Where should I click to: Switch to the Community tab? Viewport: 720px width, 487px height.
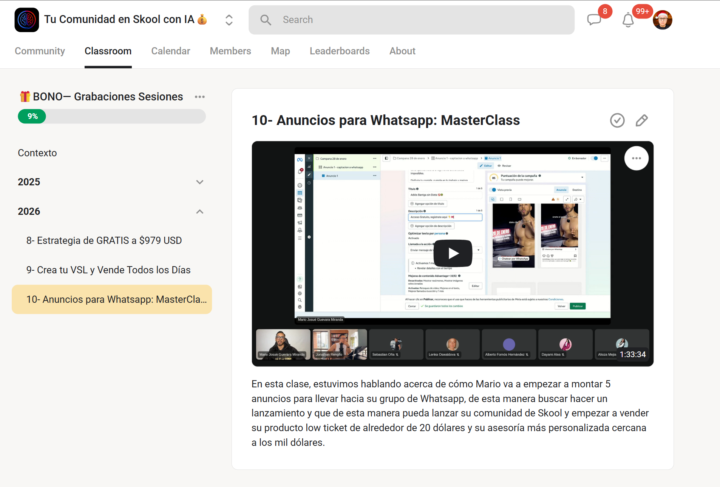pos(40,51)
